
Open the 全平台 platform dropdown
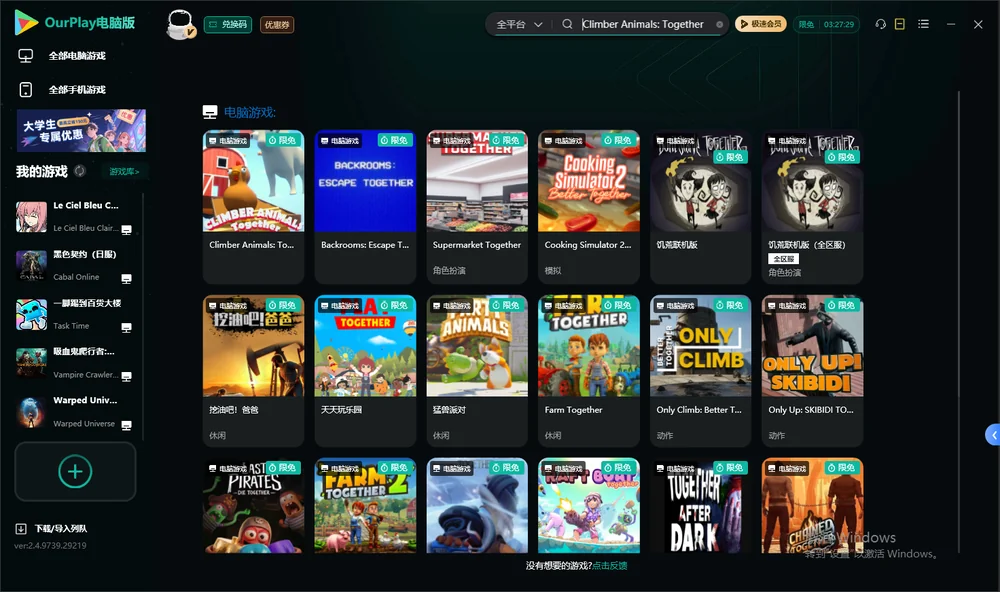click(x=519, y=24)
